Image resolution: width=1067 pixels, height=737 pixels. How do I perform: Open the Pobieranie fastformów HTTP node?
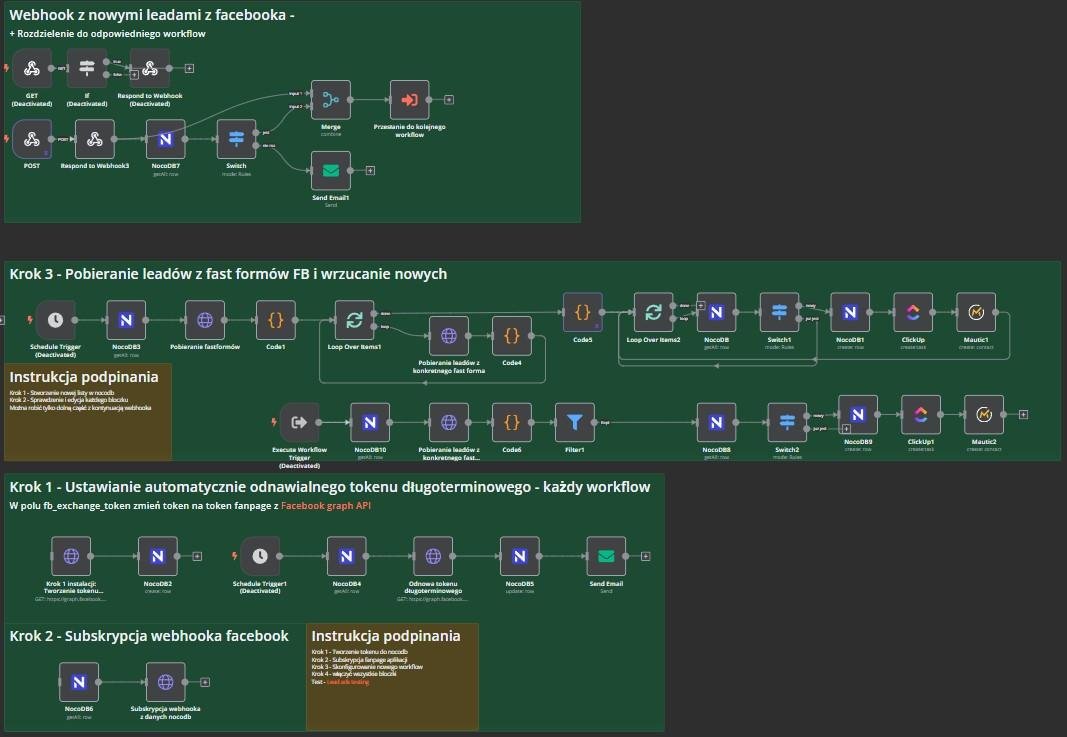[205, 320]
